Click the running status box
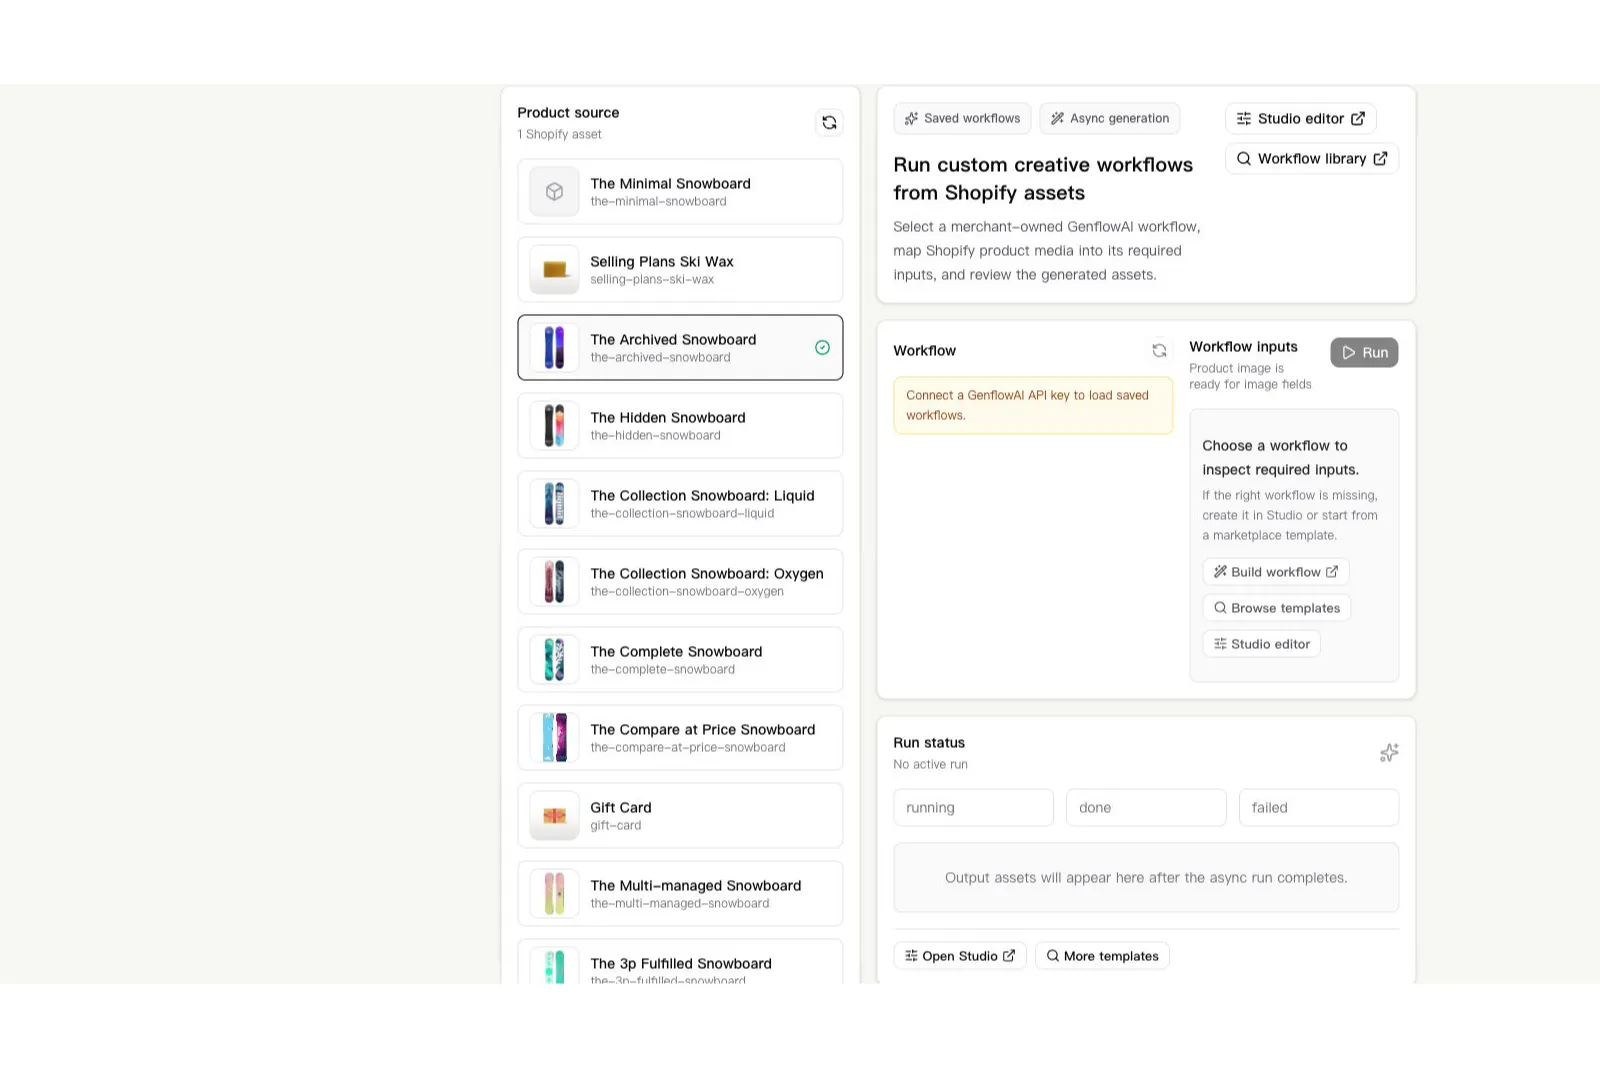 tap(973, 807)
